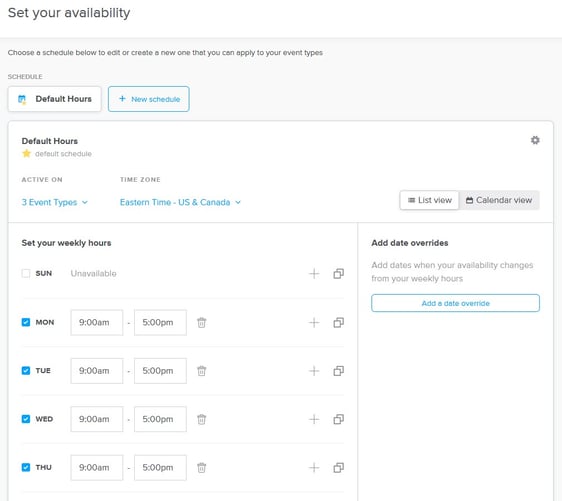562x501 pixels.
Task: Delete the Thursday time interval
Action: tap(202, 468)
